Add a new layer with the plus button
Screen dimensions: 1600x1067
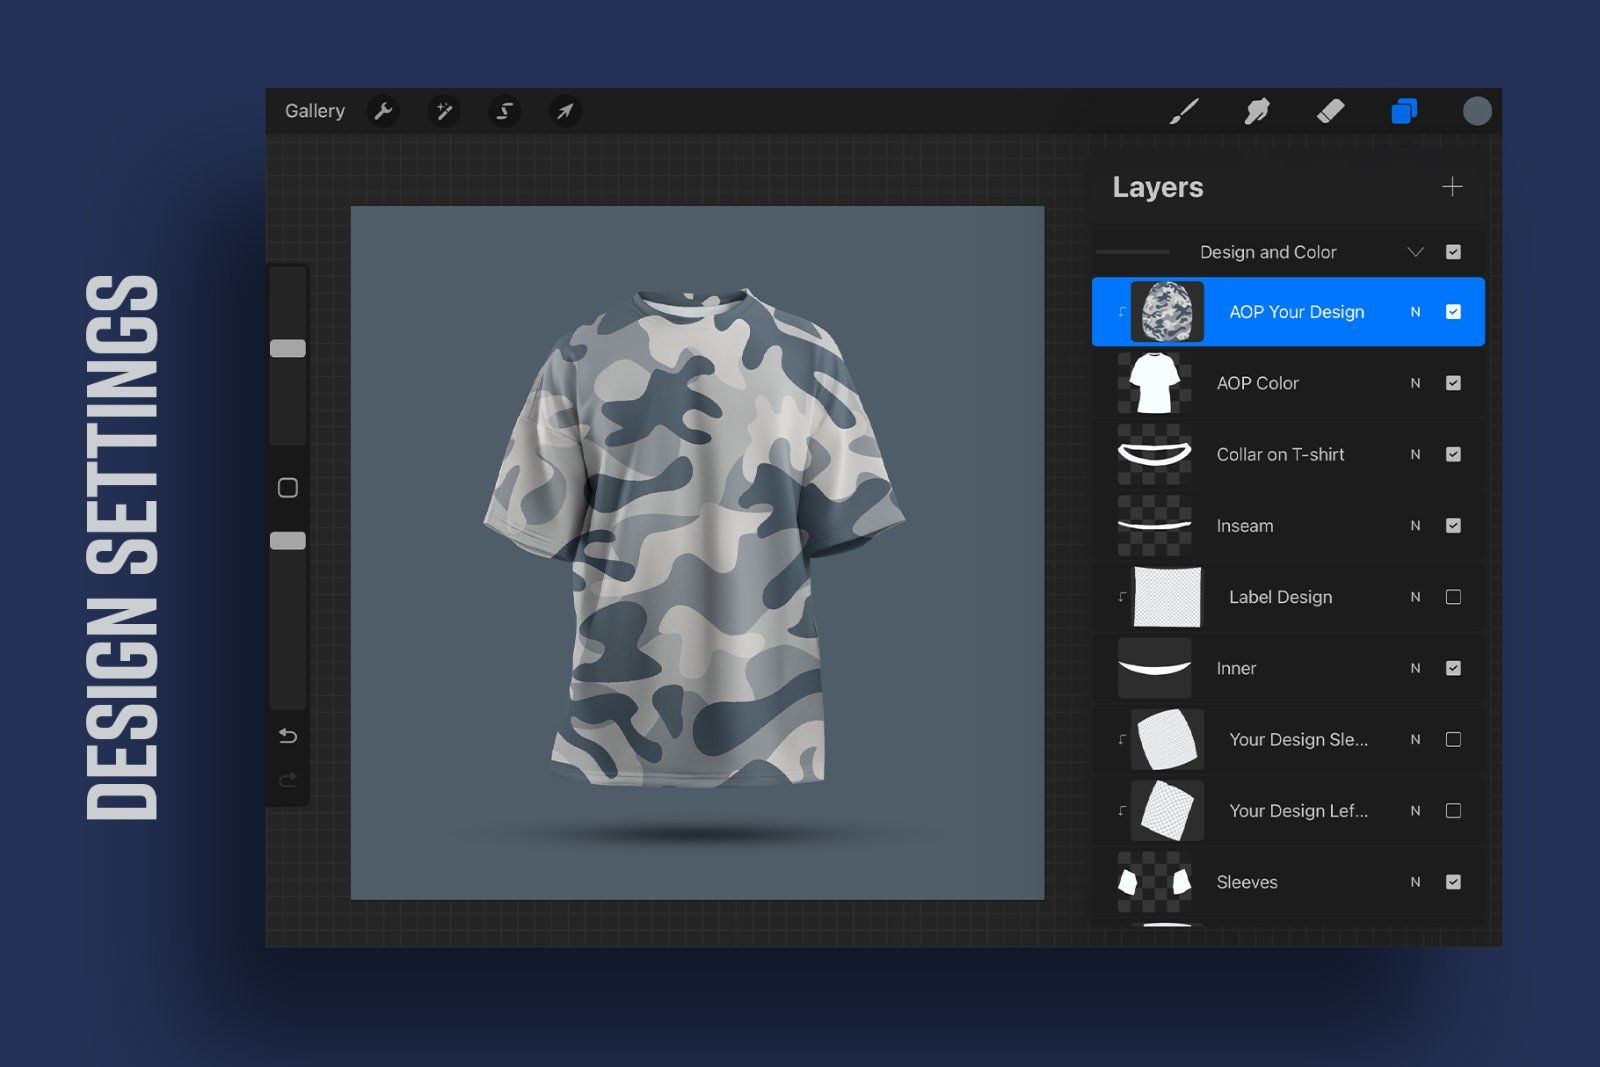[1452, 187]
